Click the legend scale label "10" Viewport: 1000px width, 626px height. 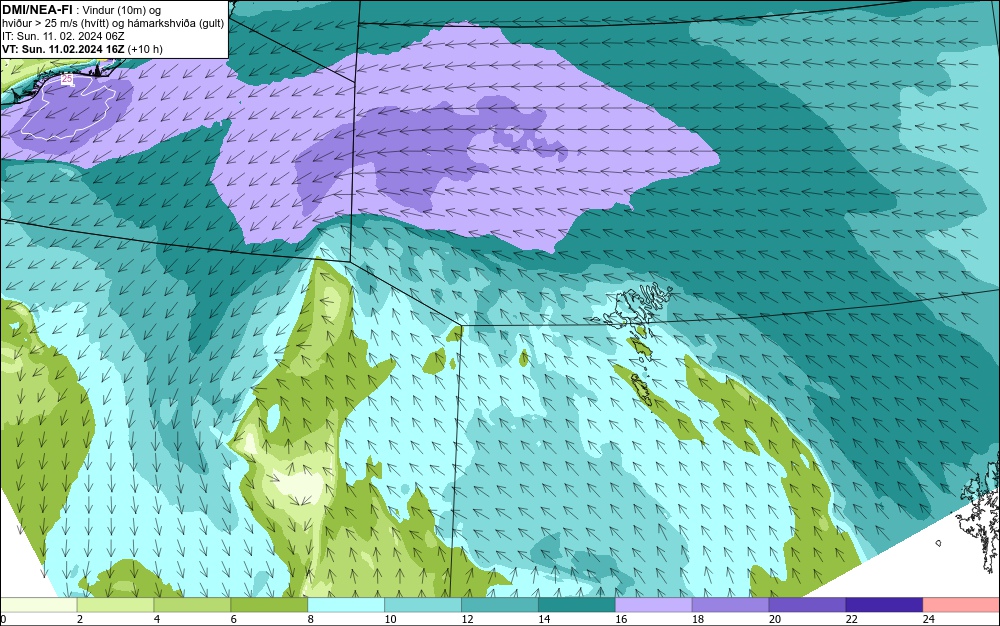[390, 619]
